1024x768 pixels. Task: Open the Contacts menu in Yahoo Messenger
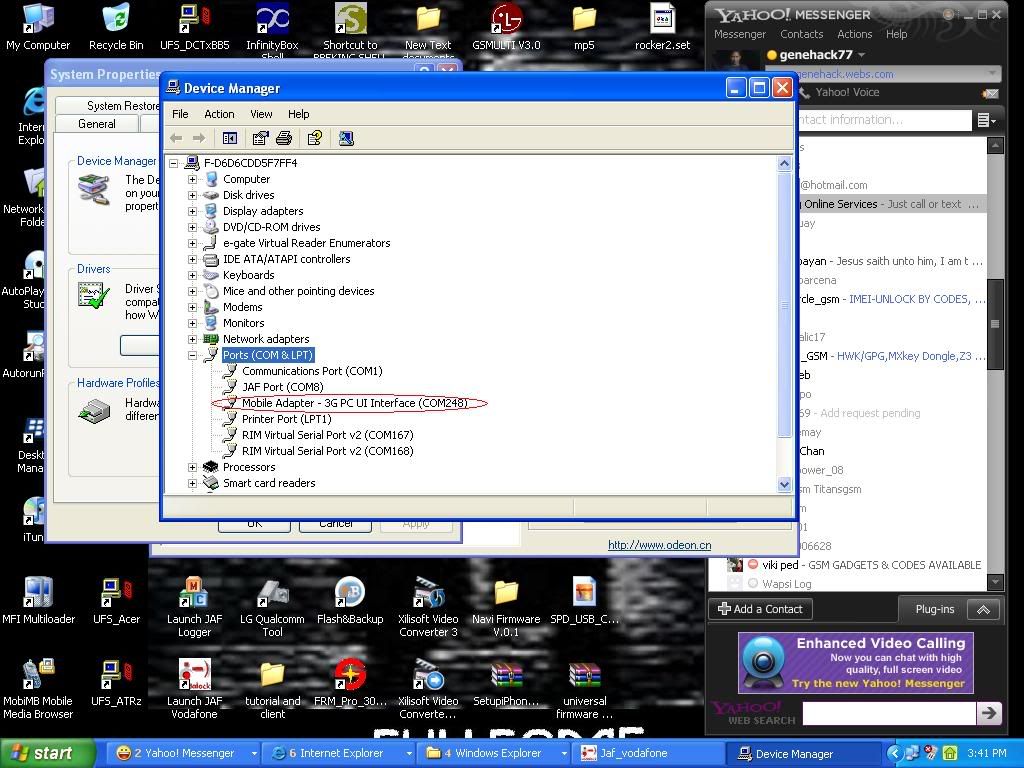[x=802, y=34]
